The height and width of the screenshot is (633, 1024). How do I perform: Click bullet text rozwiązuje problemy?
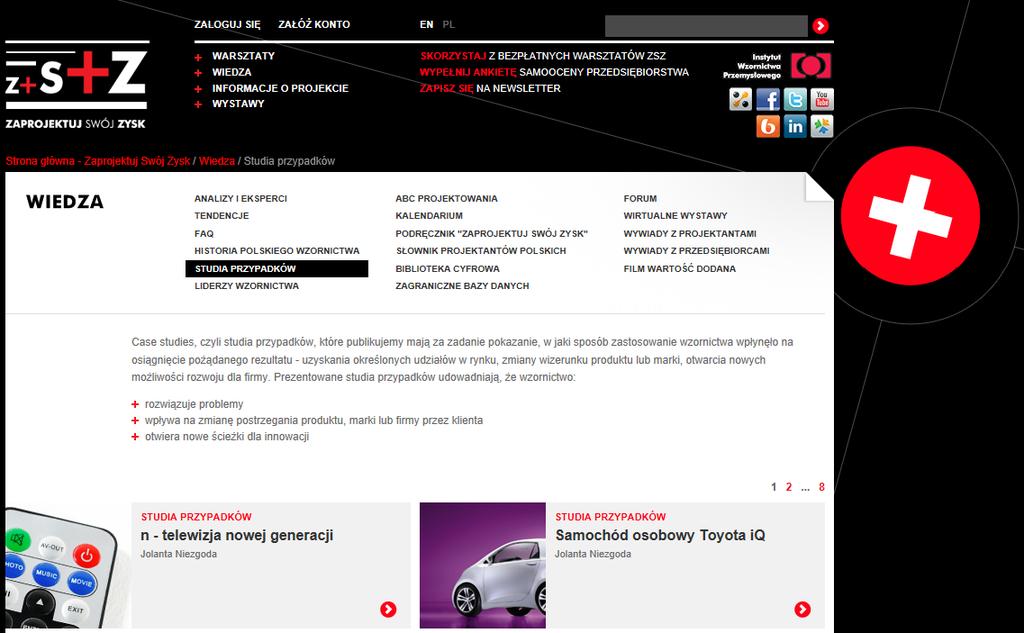194,404
